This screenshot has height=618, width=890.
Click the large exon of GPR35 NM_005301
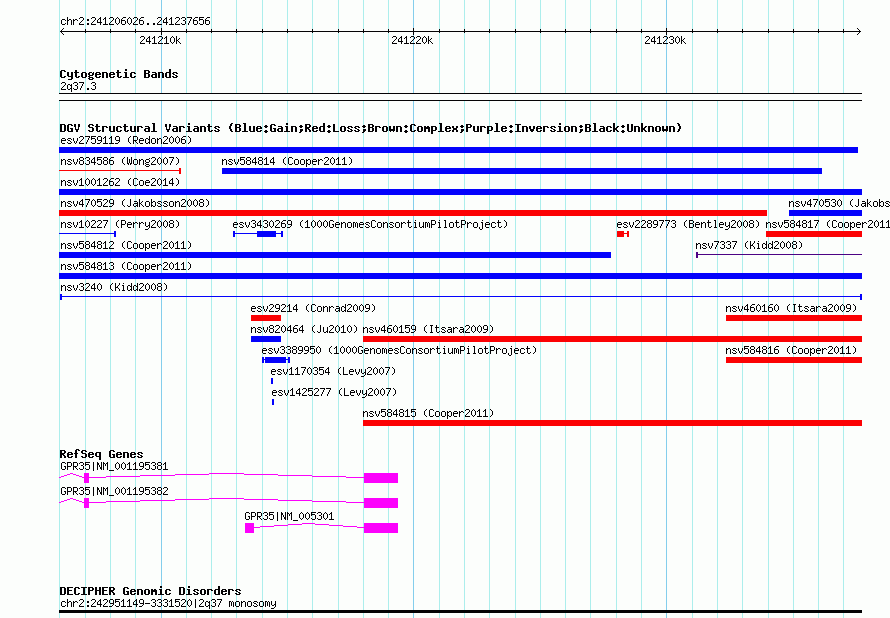point(381,528)
